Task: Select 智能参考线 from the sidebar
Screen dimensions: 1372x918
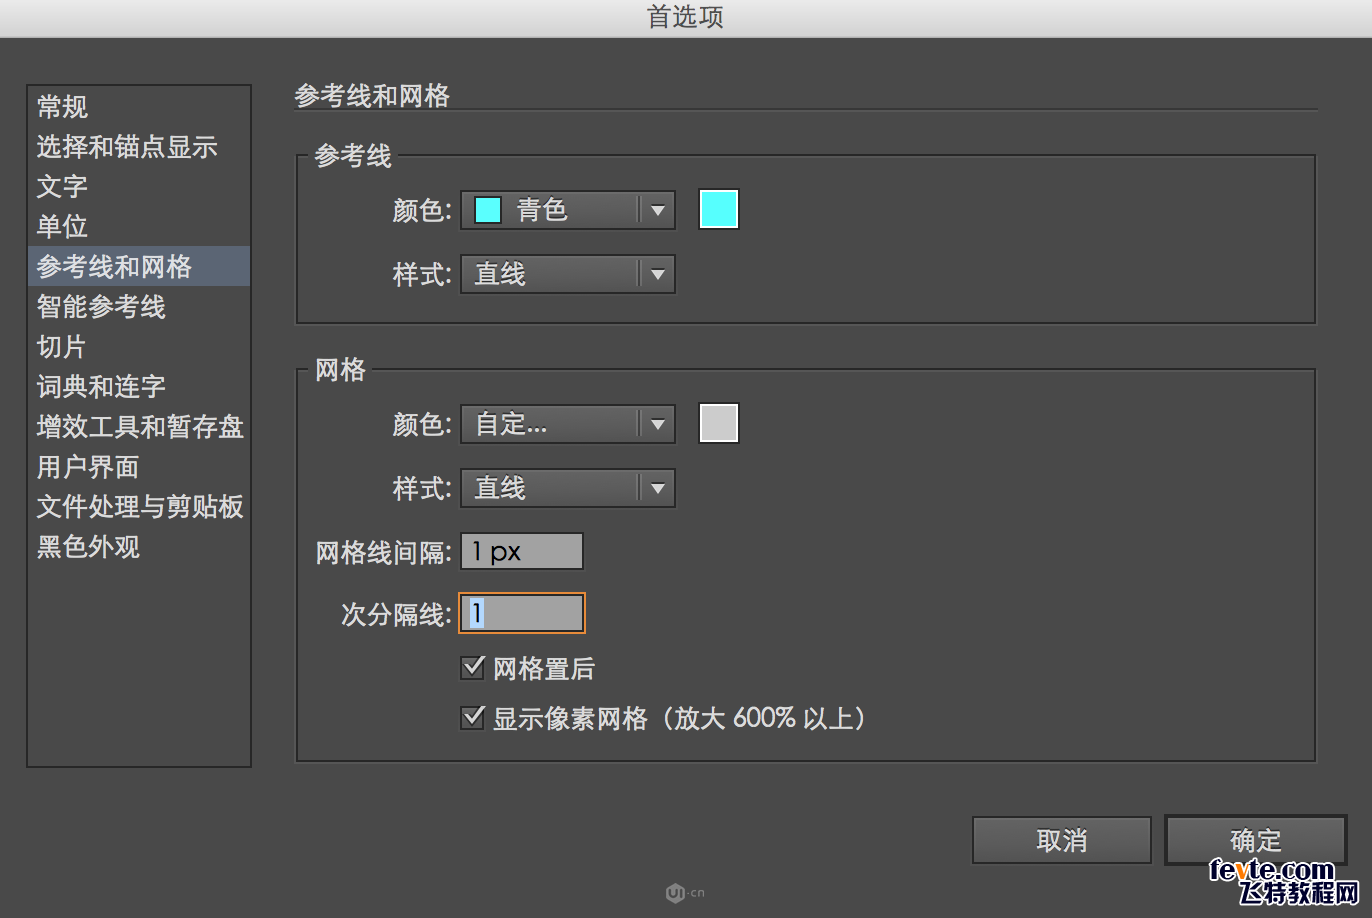Action: [x=100, y=307]
